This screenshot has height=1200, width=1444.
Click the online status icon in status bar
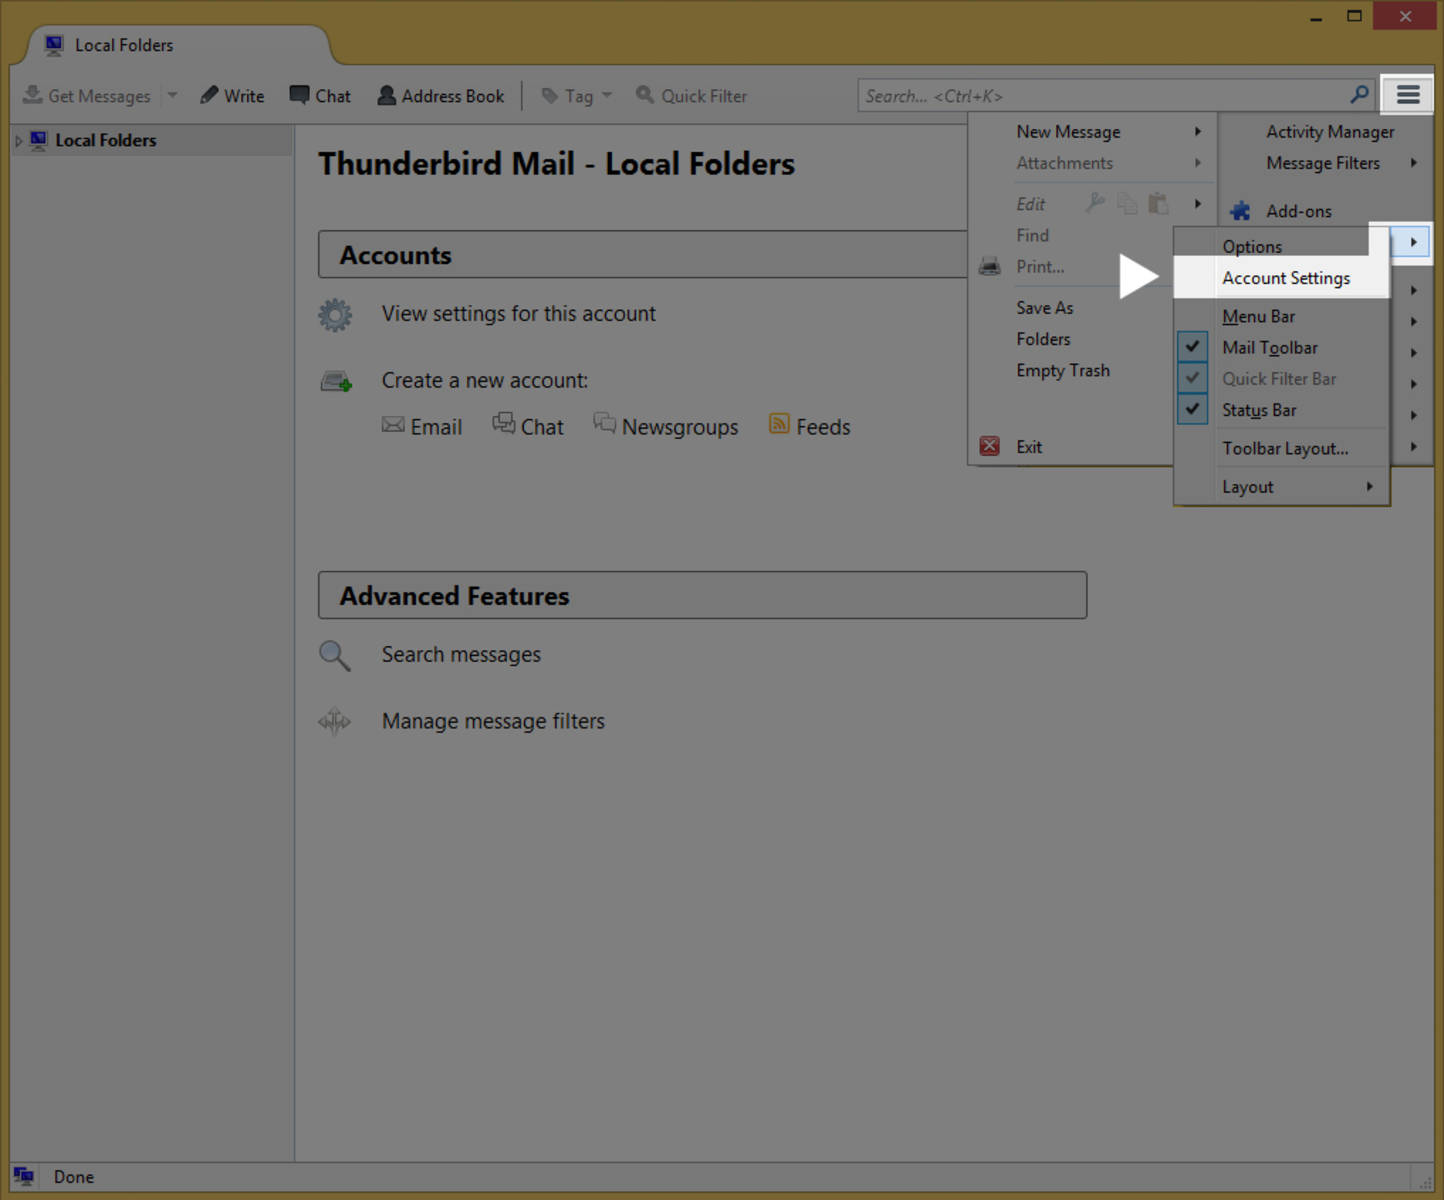(x=24, y=1176)
